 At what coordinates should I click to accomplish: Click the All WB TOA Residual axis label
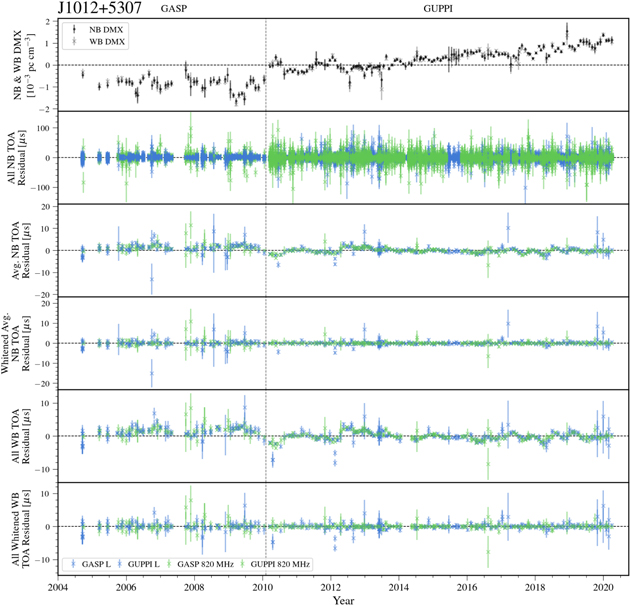pos(24,435)
